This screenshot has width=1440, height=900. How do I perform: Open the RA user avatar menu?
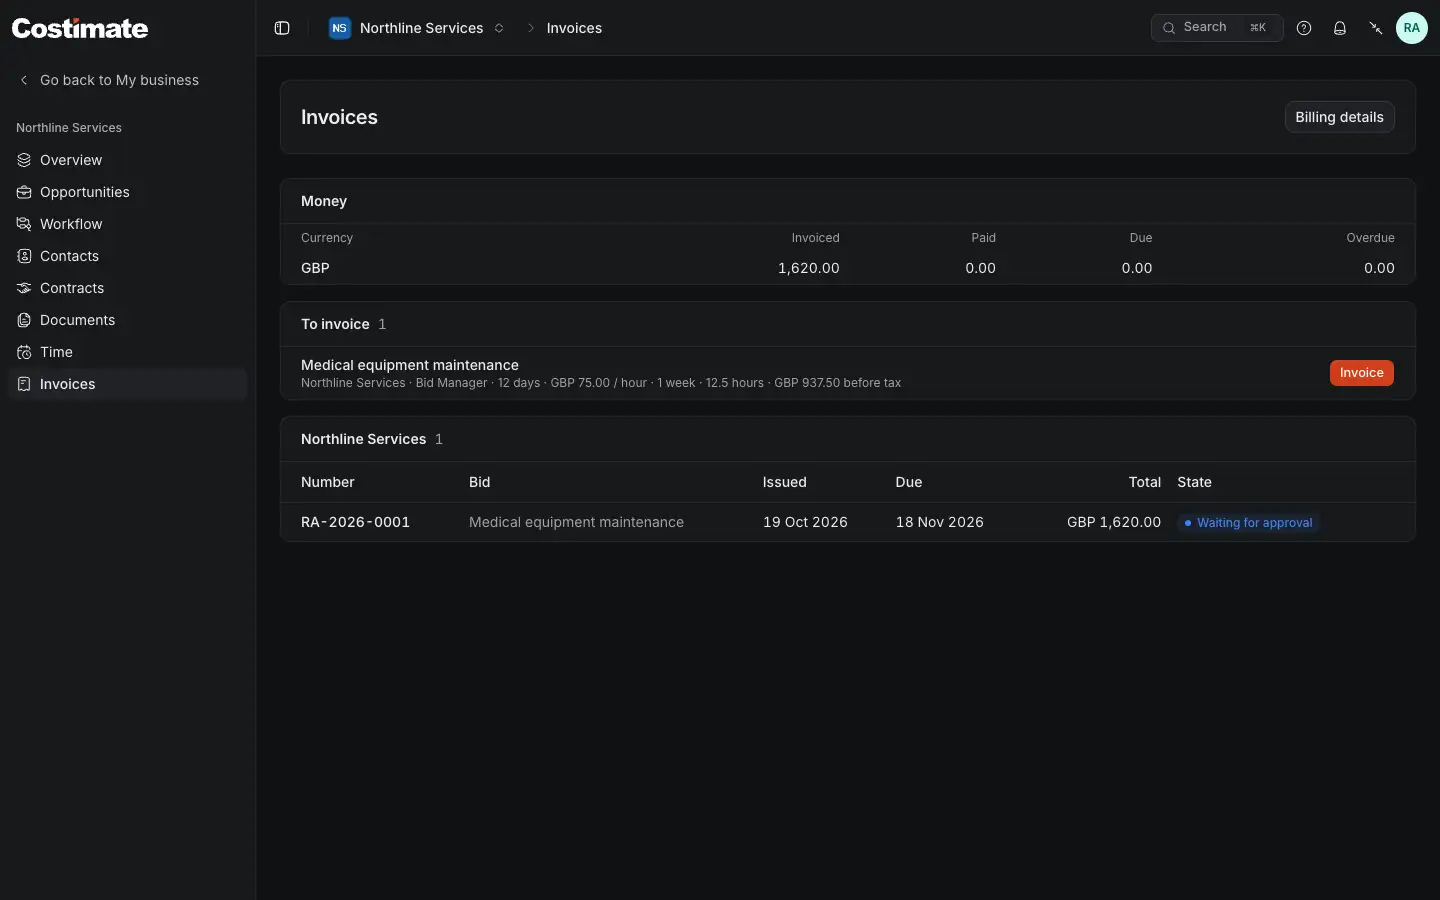pyautogui.click(x=1412, y=28)
